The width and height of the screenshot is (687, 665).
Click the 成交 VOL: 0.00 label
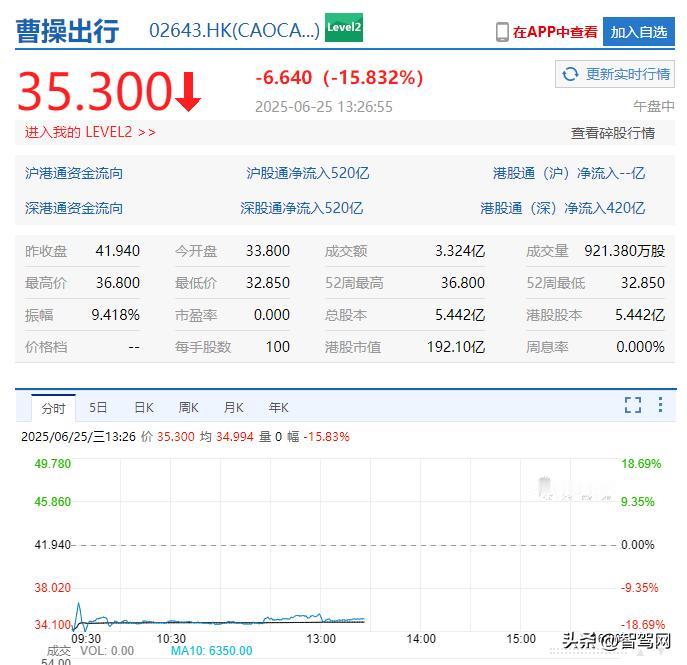(90, 651)
